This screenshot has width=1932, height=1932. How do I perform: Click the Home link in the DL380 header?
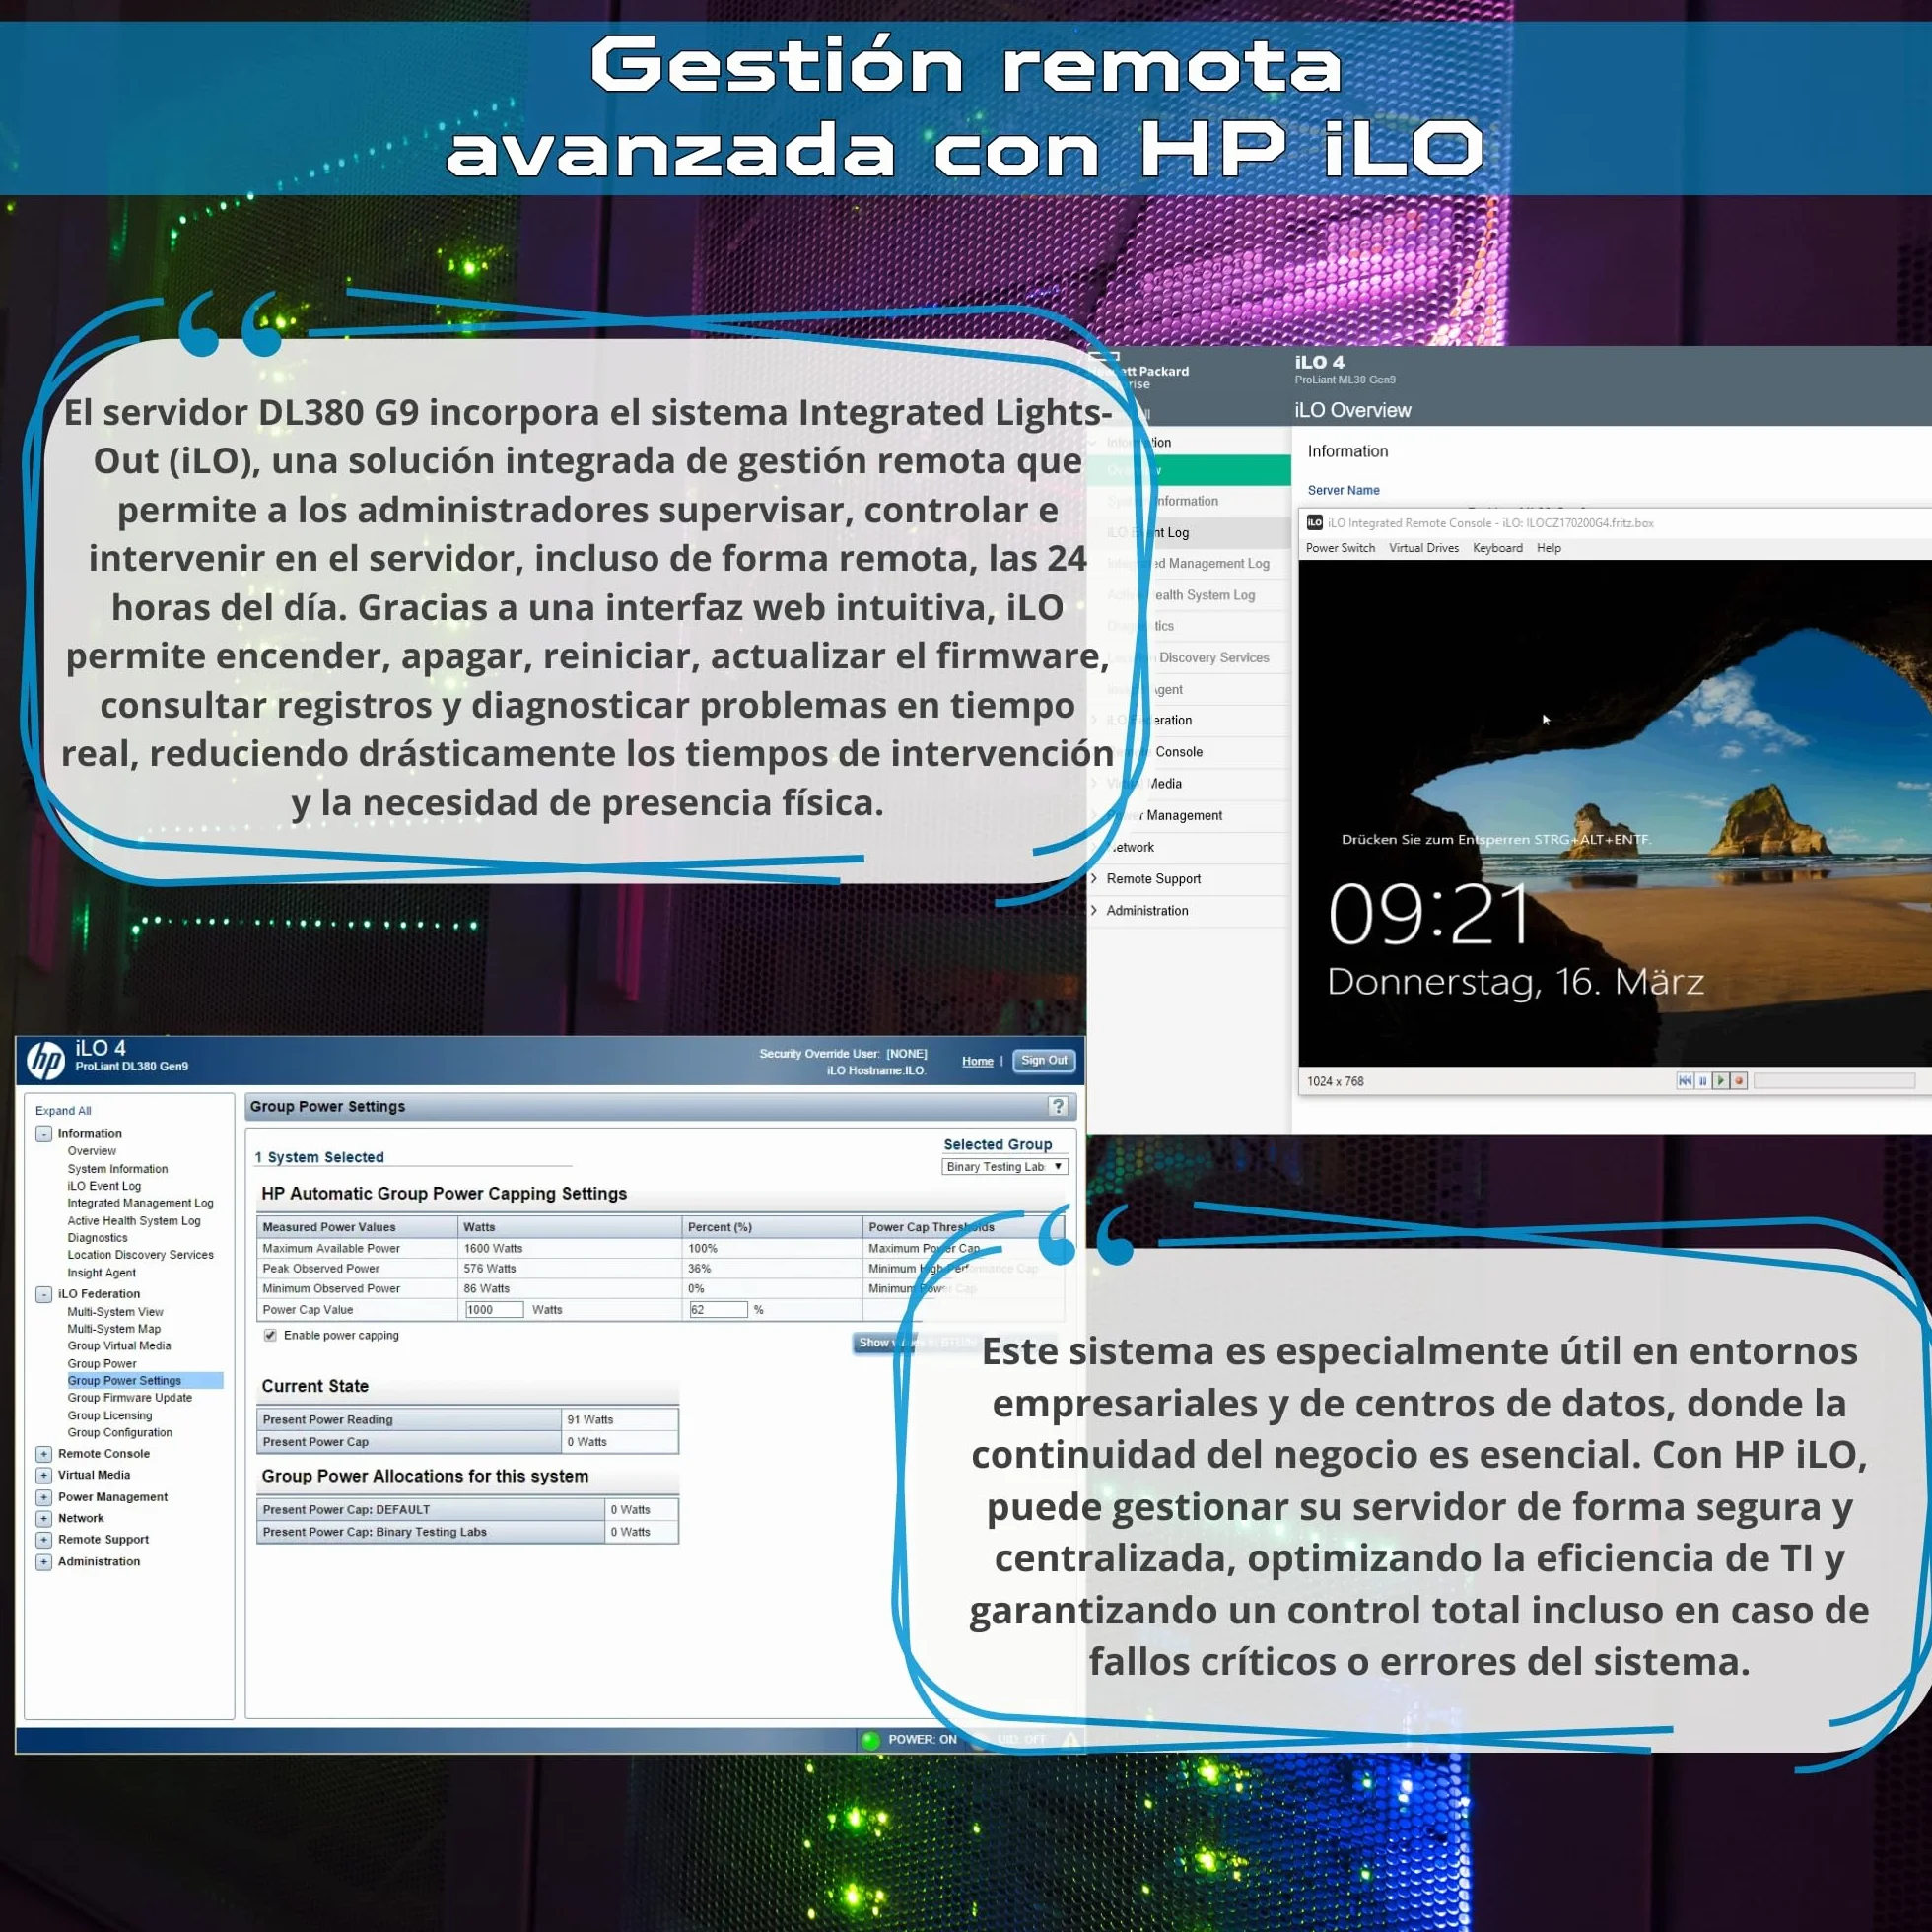click(x=977, y=1061)
